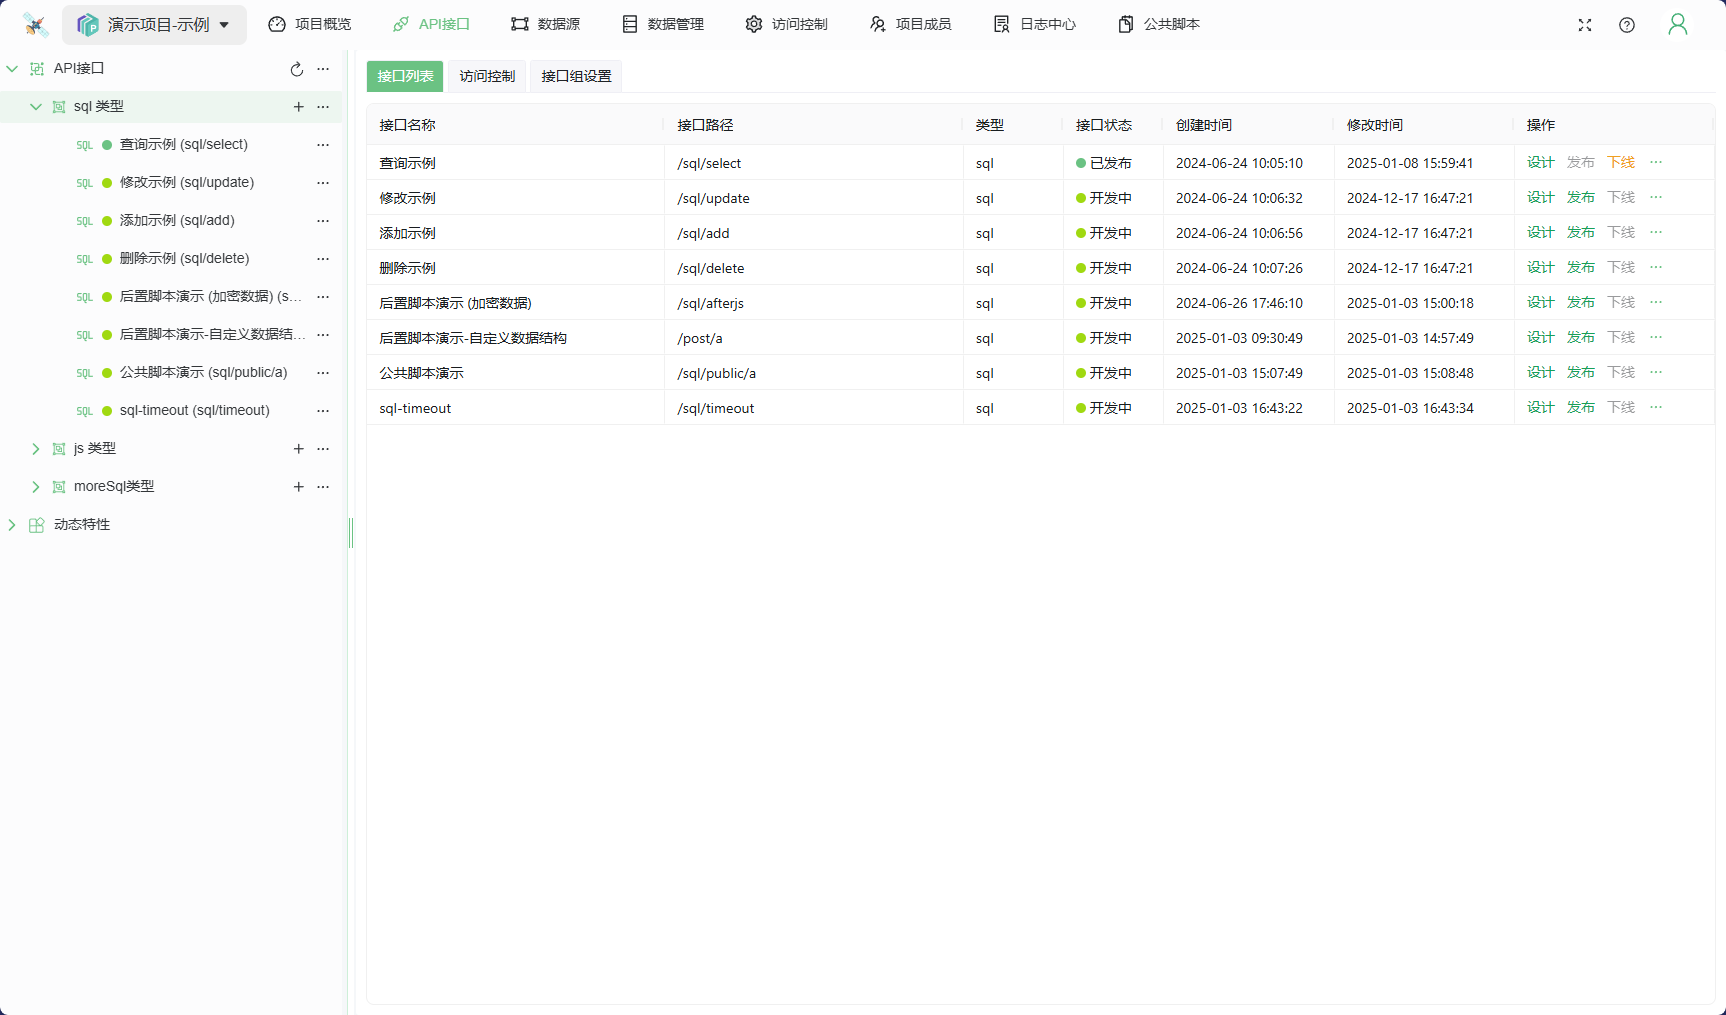
Task: Open the fullscreen toggle icon in header
Action: [1585, 25]
